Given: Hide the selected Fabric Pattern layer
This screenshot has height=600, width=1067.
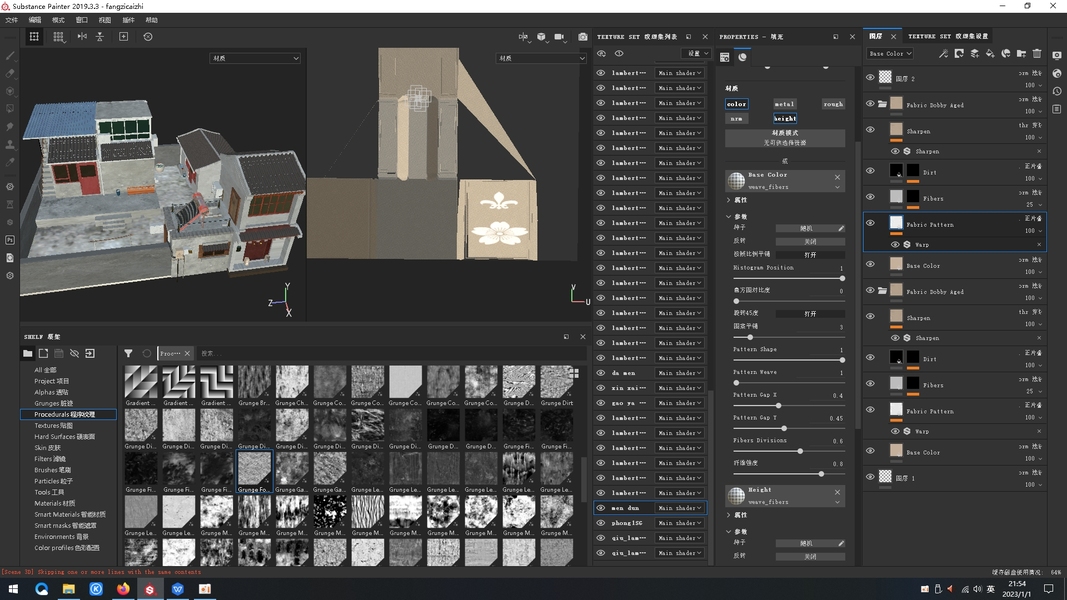Looking at the screenshot, I should pos(870,223).
